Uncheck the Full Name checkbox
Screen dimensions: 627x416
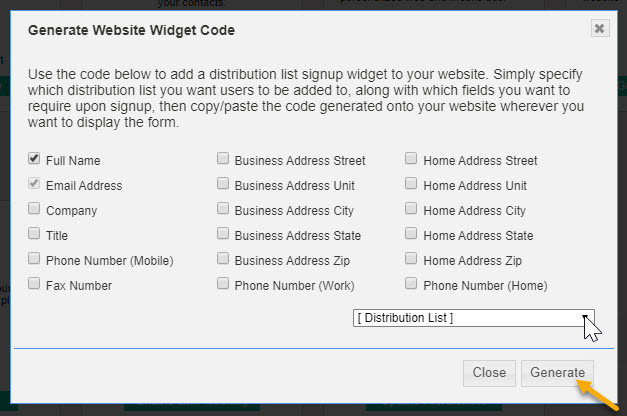pos(34,158)
